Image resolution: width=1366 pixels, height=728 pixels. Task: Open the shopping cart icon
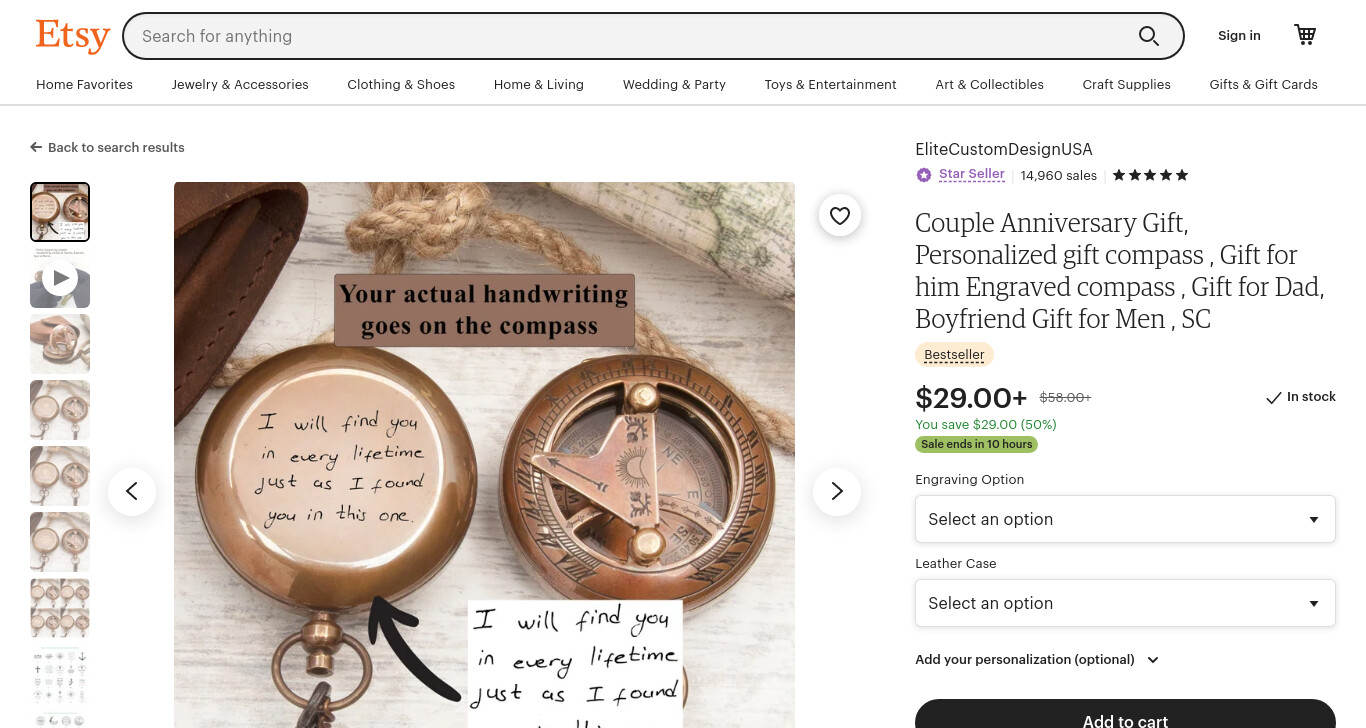pyautogui.click(x=1305, y=35)
